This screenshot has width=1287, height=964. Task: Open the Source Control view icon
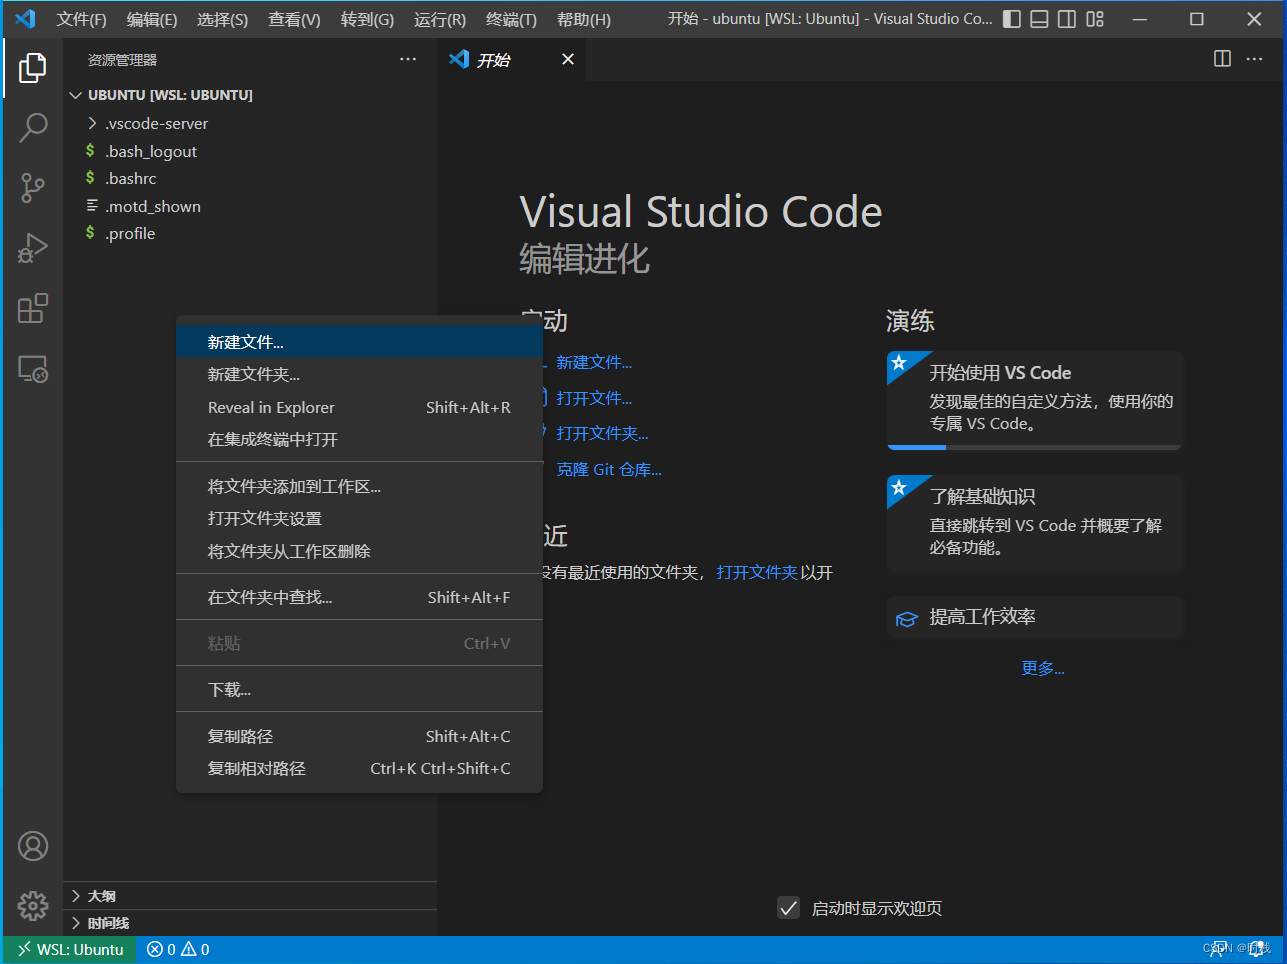pos(33,188)
